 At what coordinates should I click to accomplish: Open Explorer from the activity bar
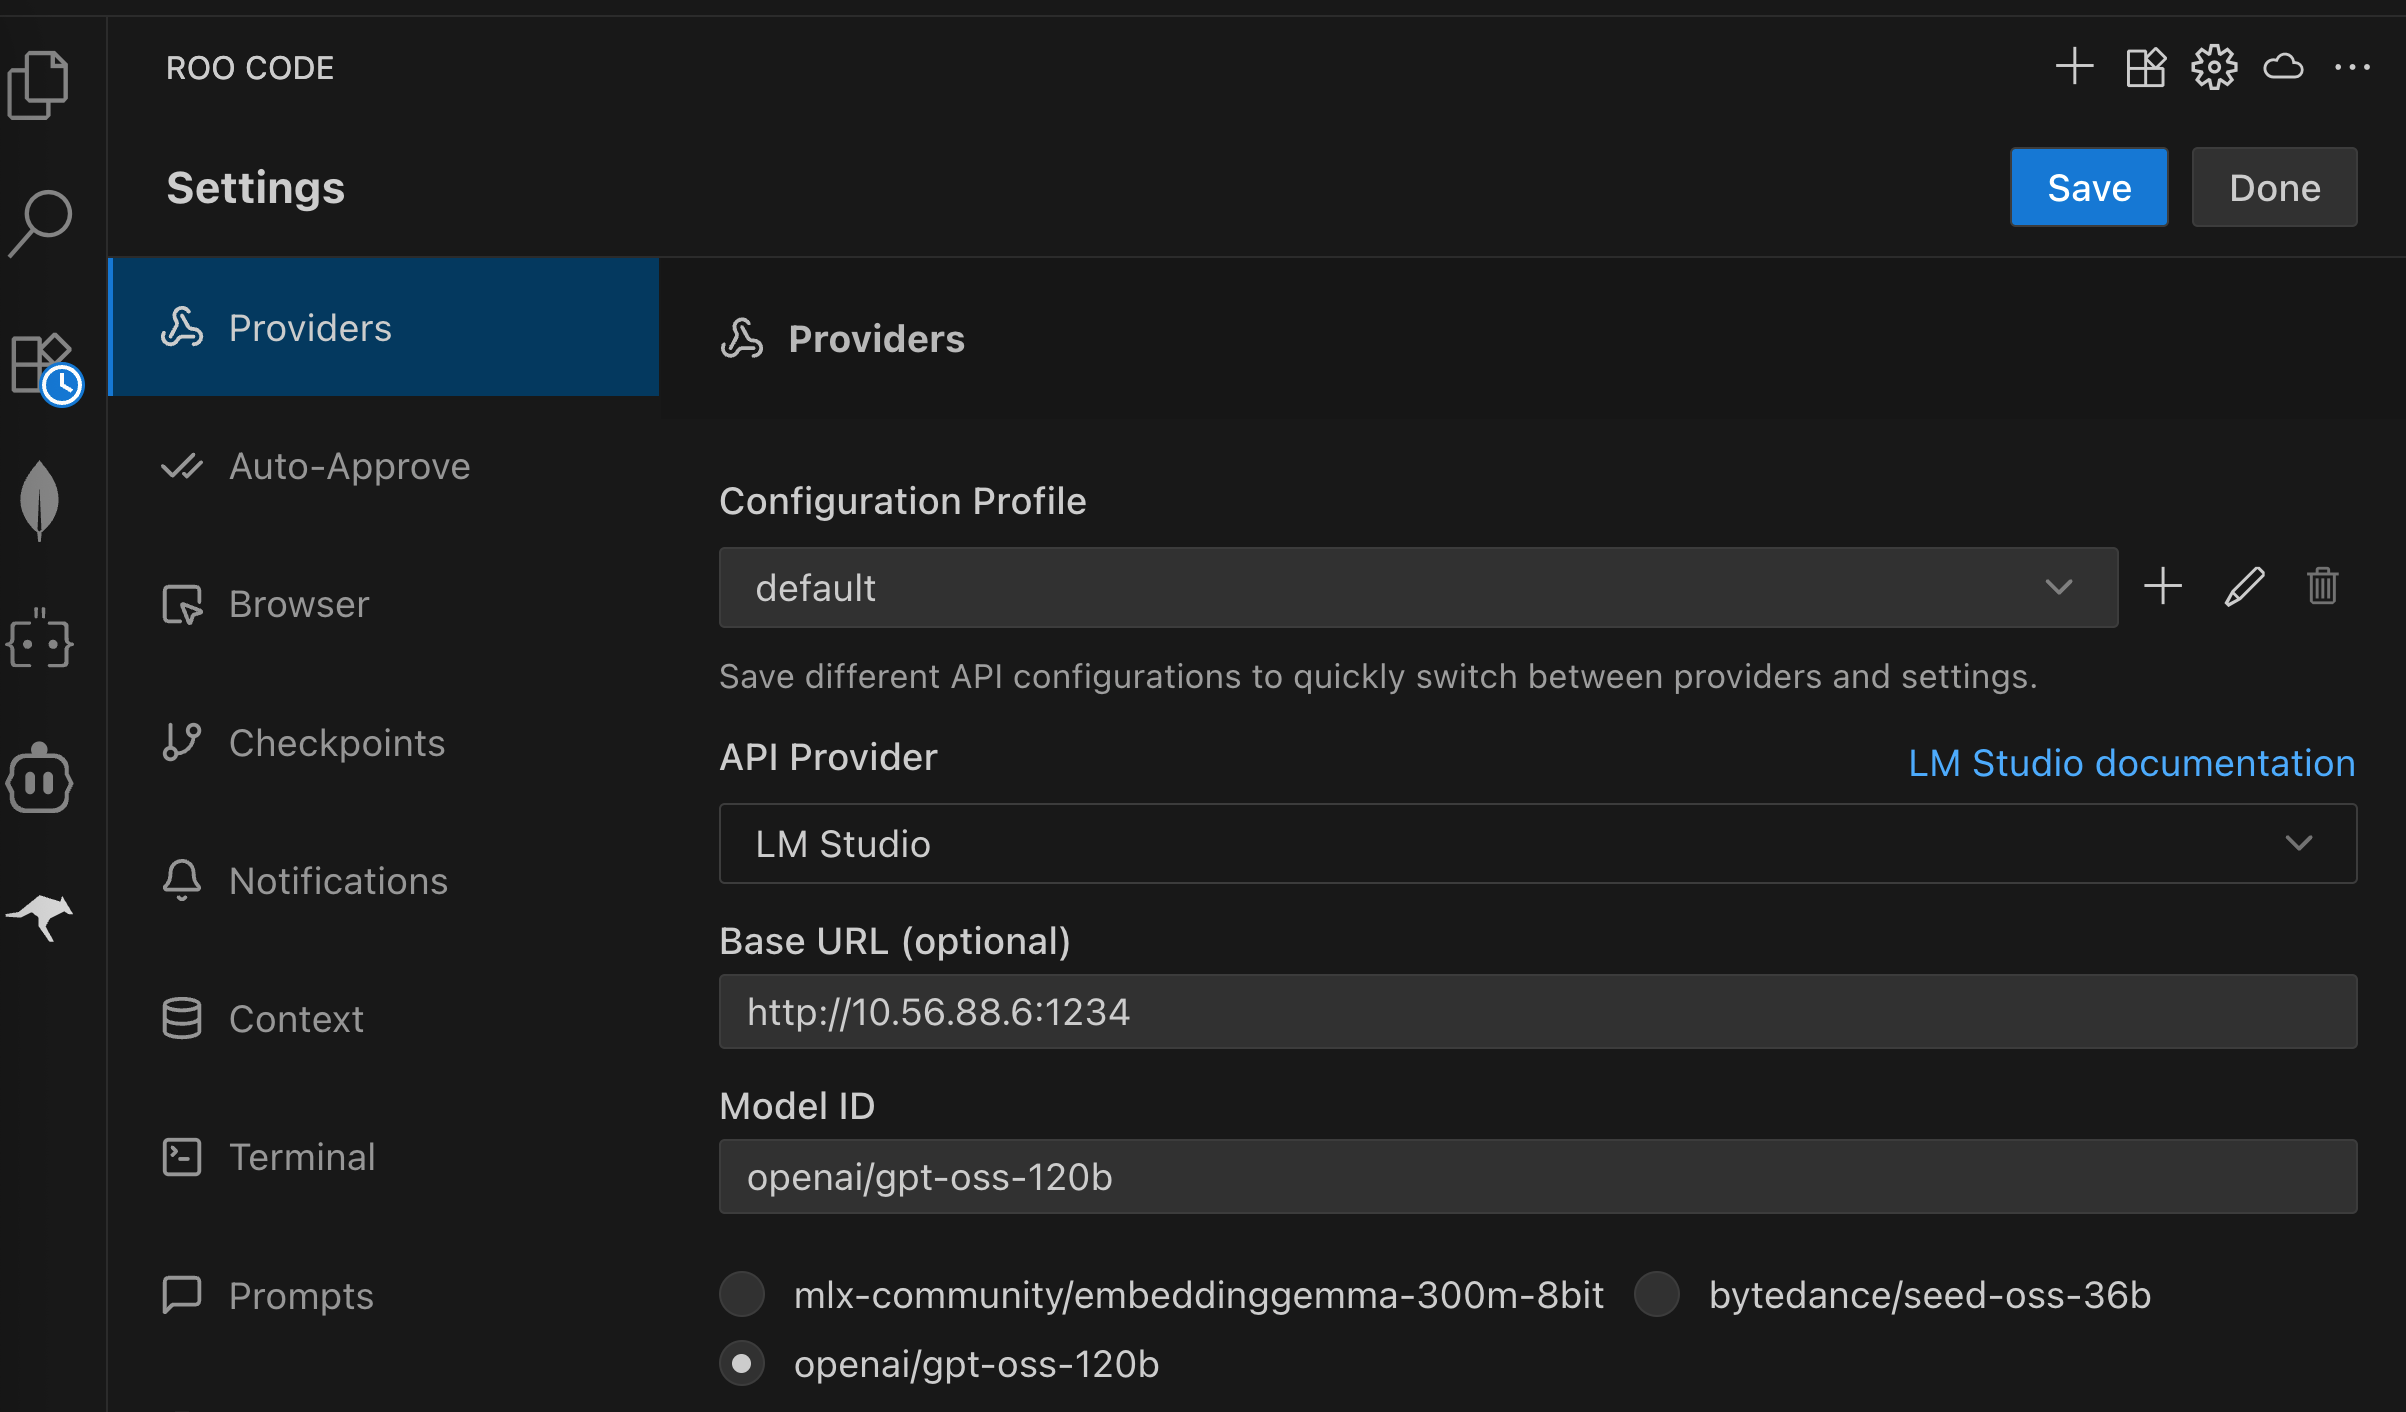38,85
